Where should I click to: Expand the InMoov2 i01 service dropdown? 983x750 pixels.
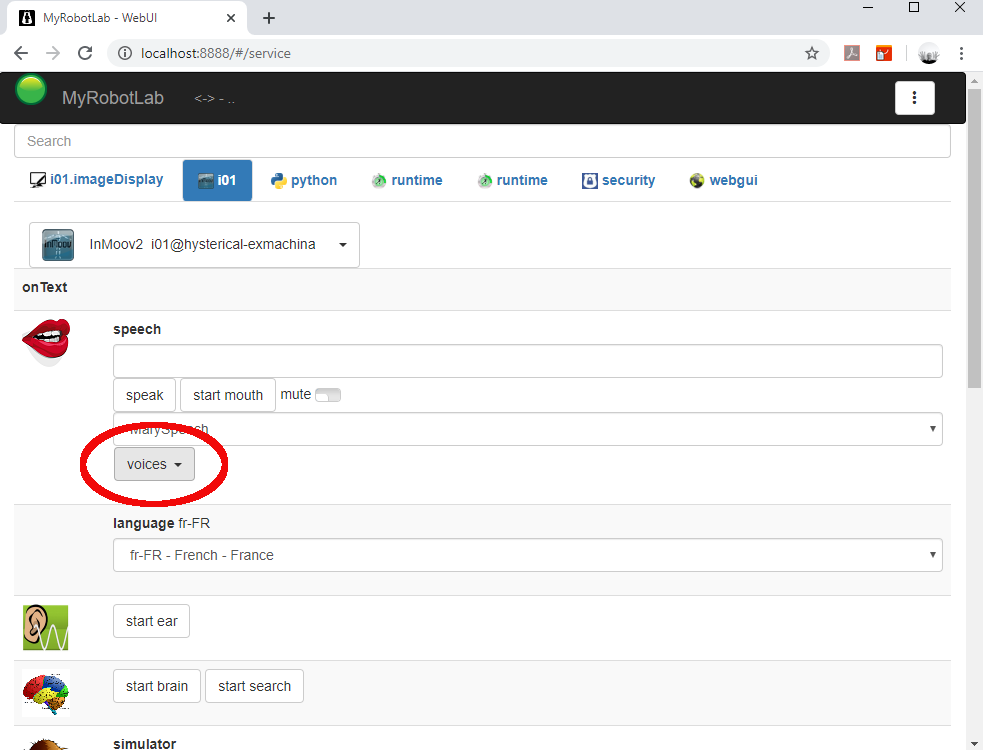[194, 245]
